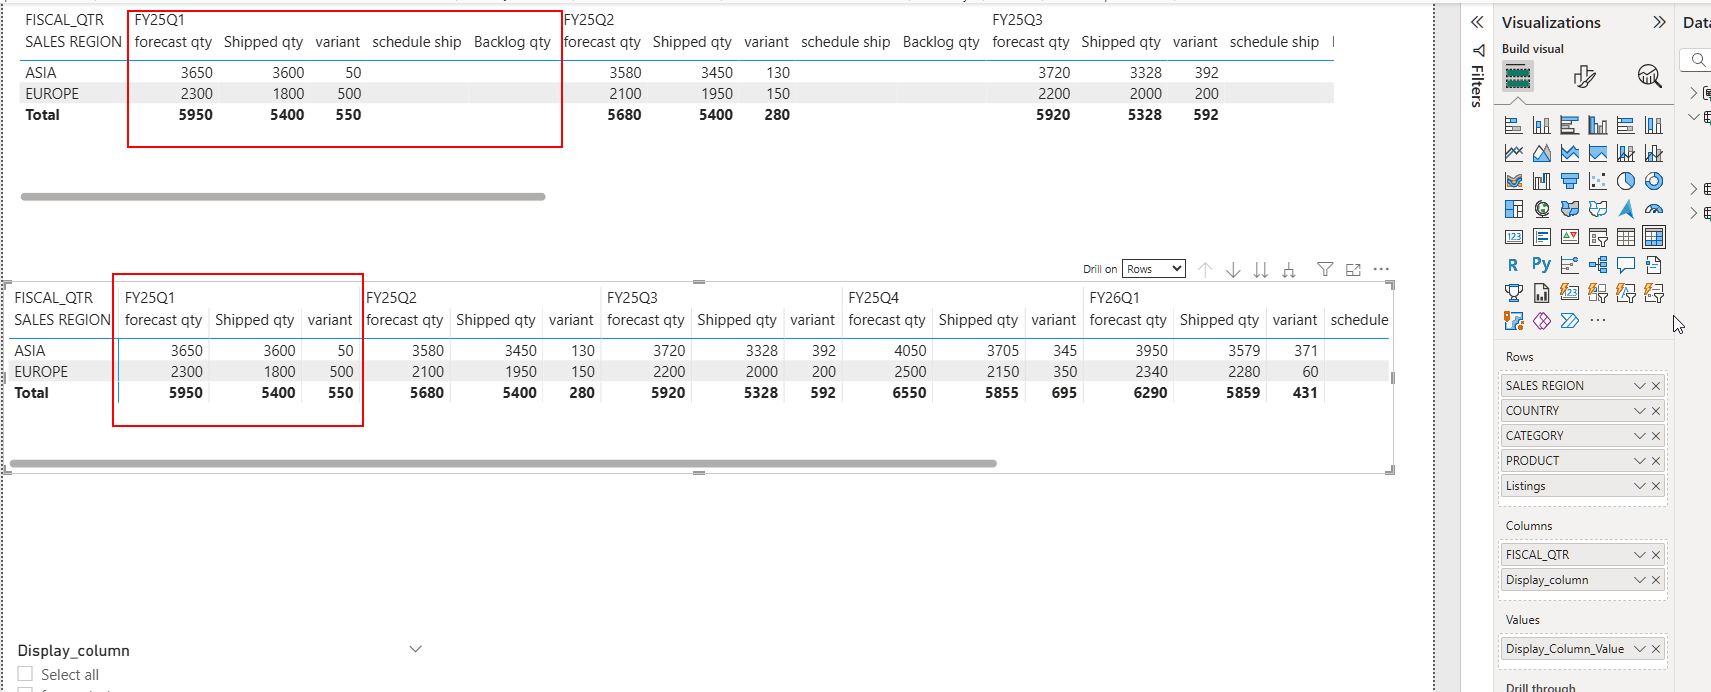
Task: Tick the Select all checkbox
Action: (x=25, y=674)
